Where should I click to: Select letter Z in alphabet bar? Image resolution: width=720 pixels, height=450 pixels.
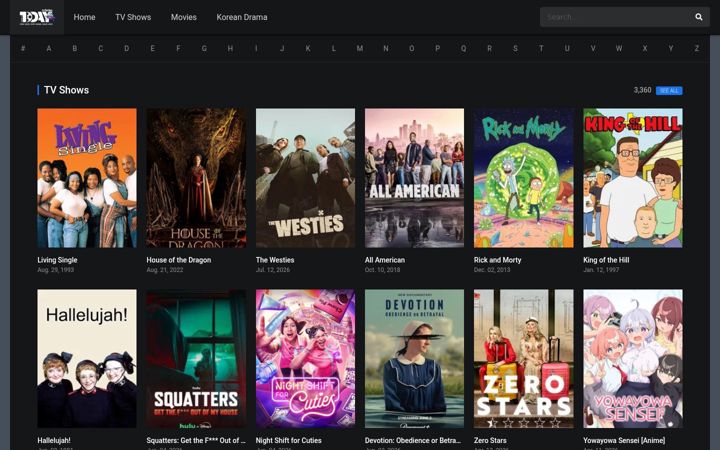(x=697, y=48)
